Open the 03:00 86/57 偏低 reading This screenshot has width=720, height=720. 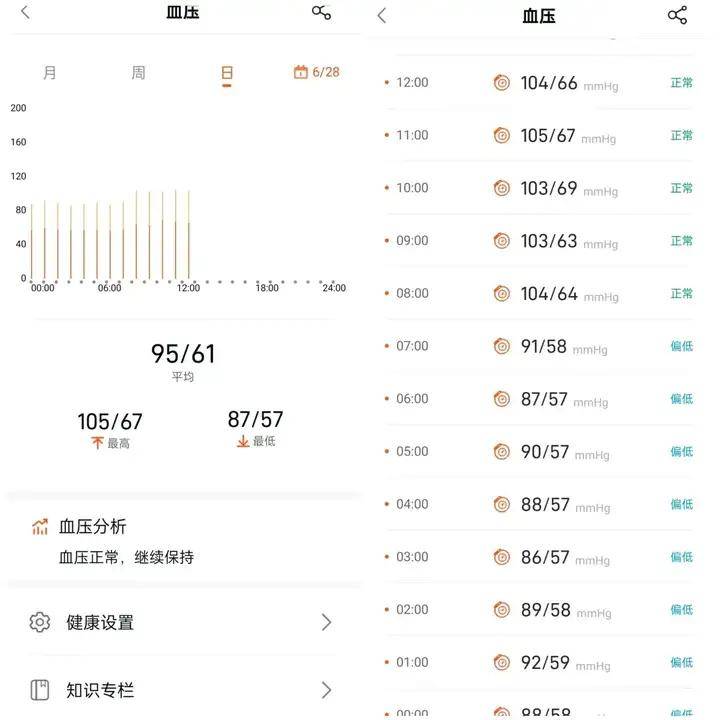(x=538, y=557)
